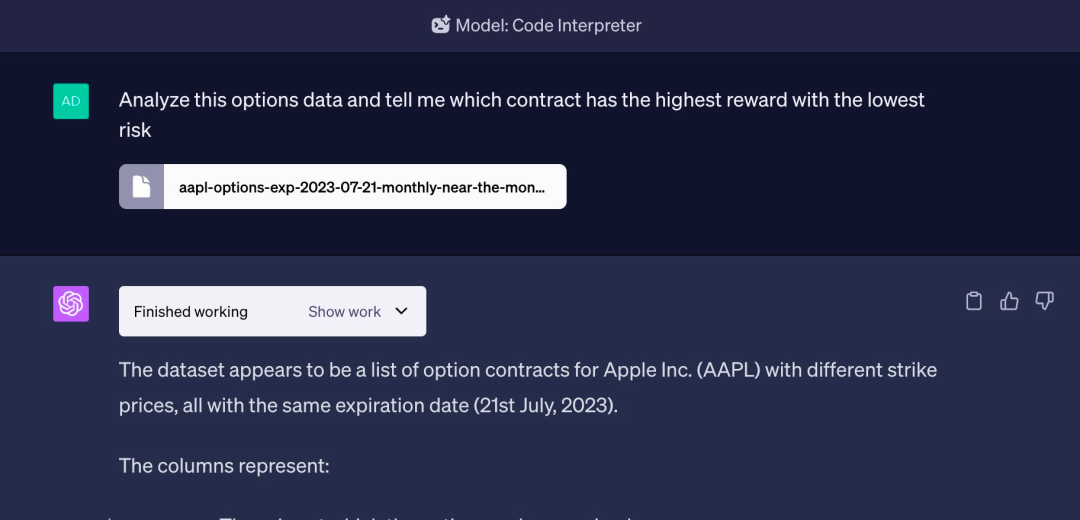
Task: Give the response a thumbs down
Action: tap(1044, 301)
